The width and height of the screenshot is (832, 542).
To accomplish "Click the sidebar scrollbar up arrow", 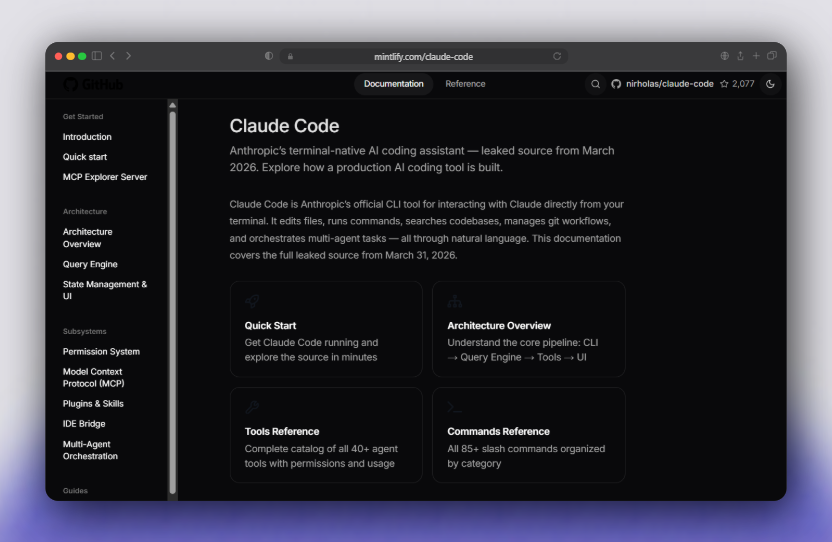I will pyautogui.click(x=172, y=105).
